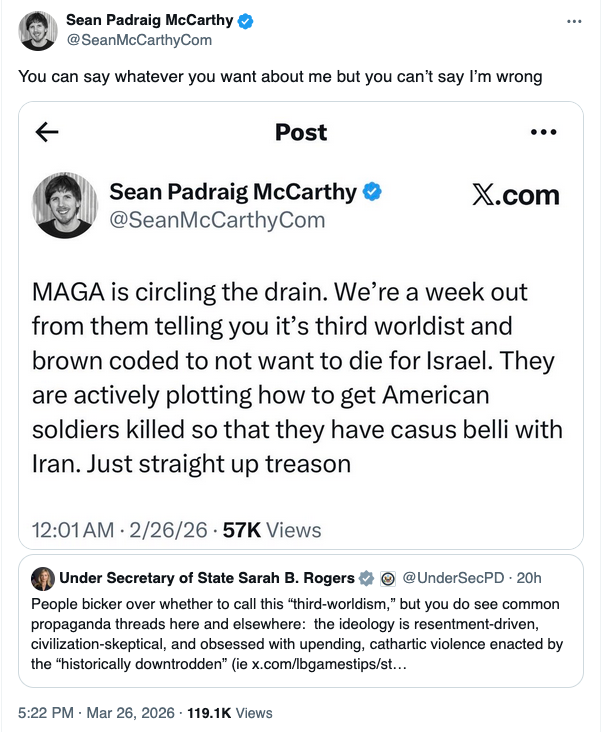Click the Post heading in the embedded screenshot
This screenshot has height=732, width=601.
[301, 132]
